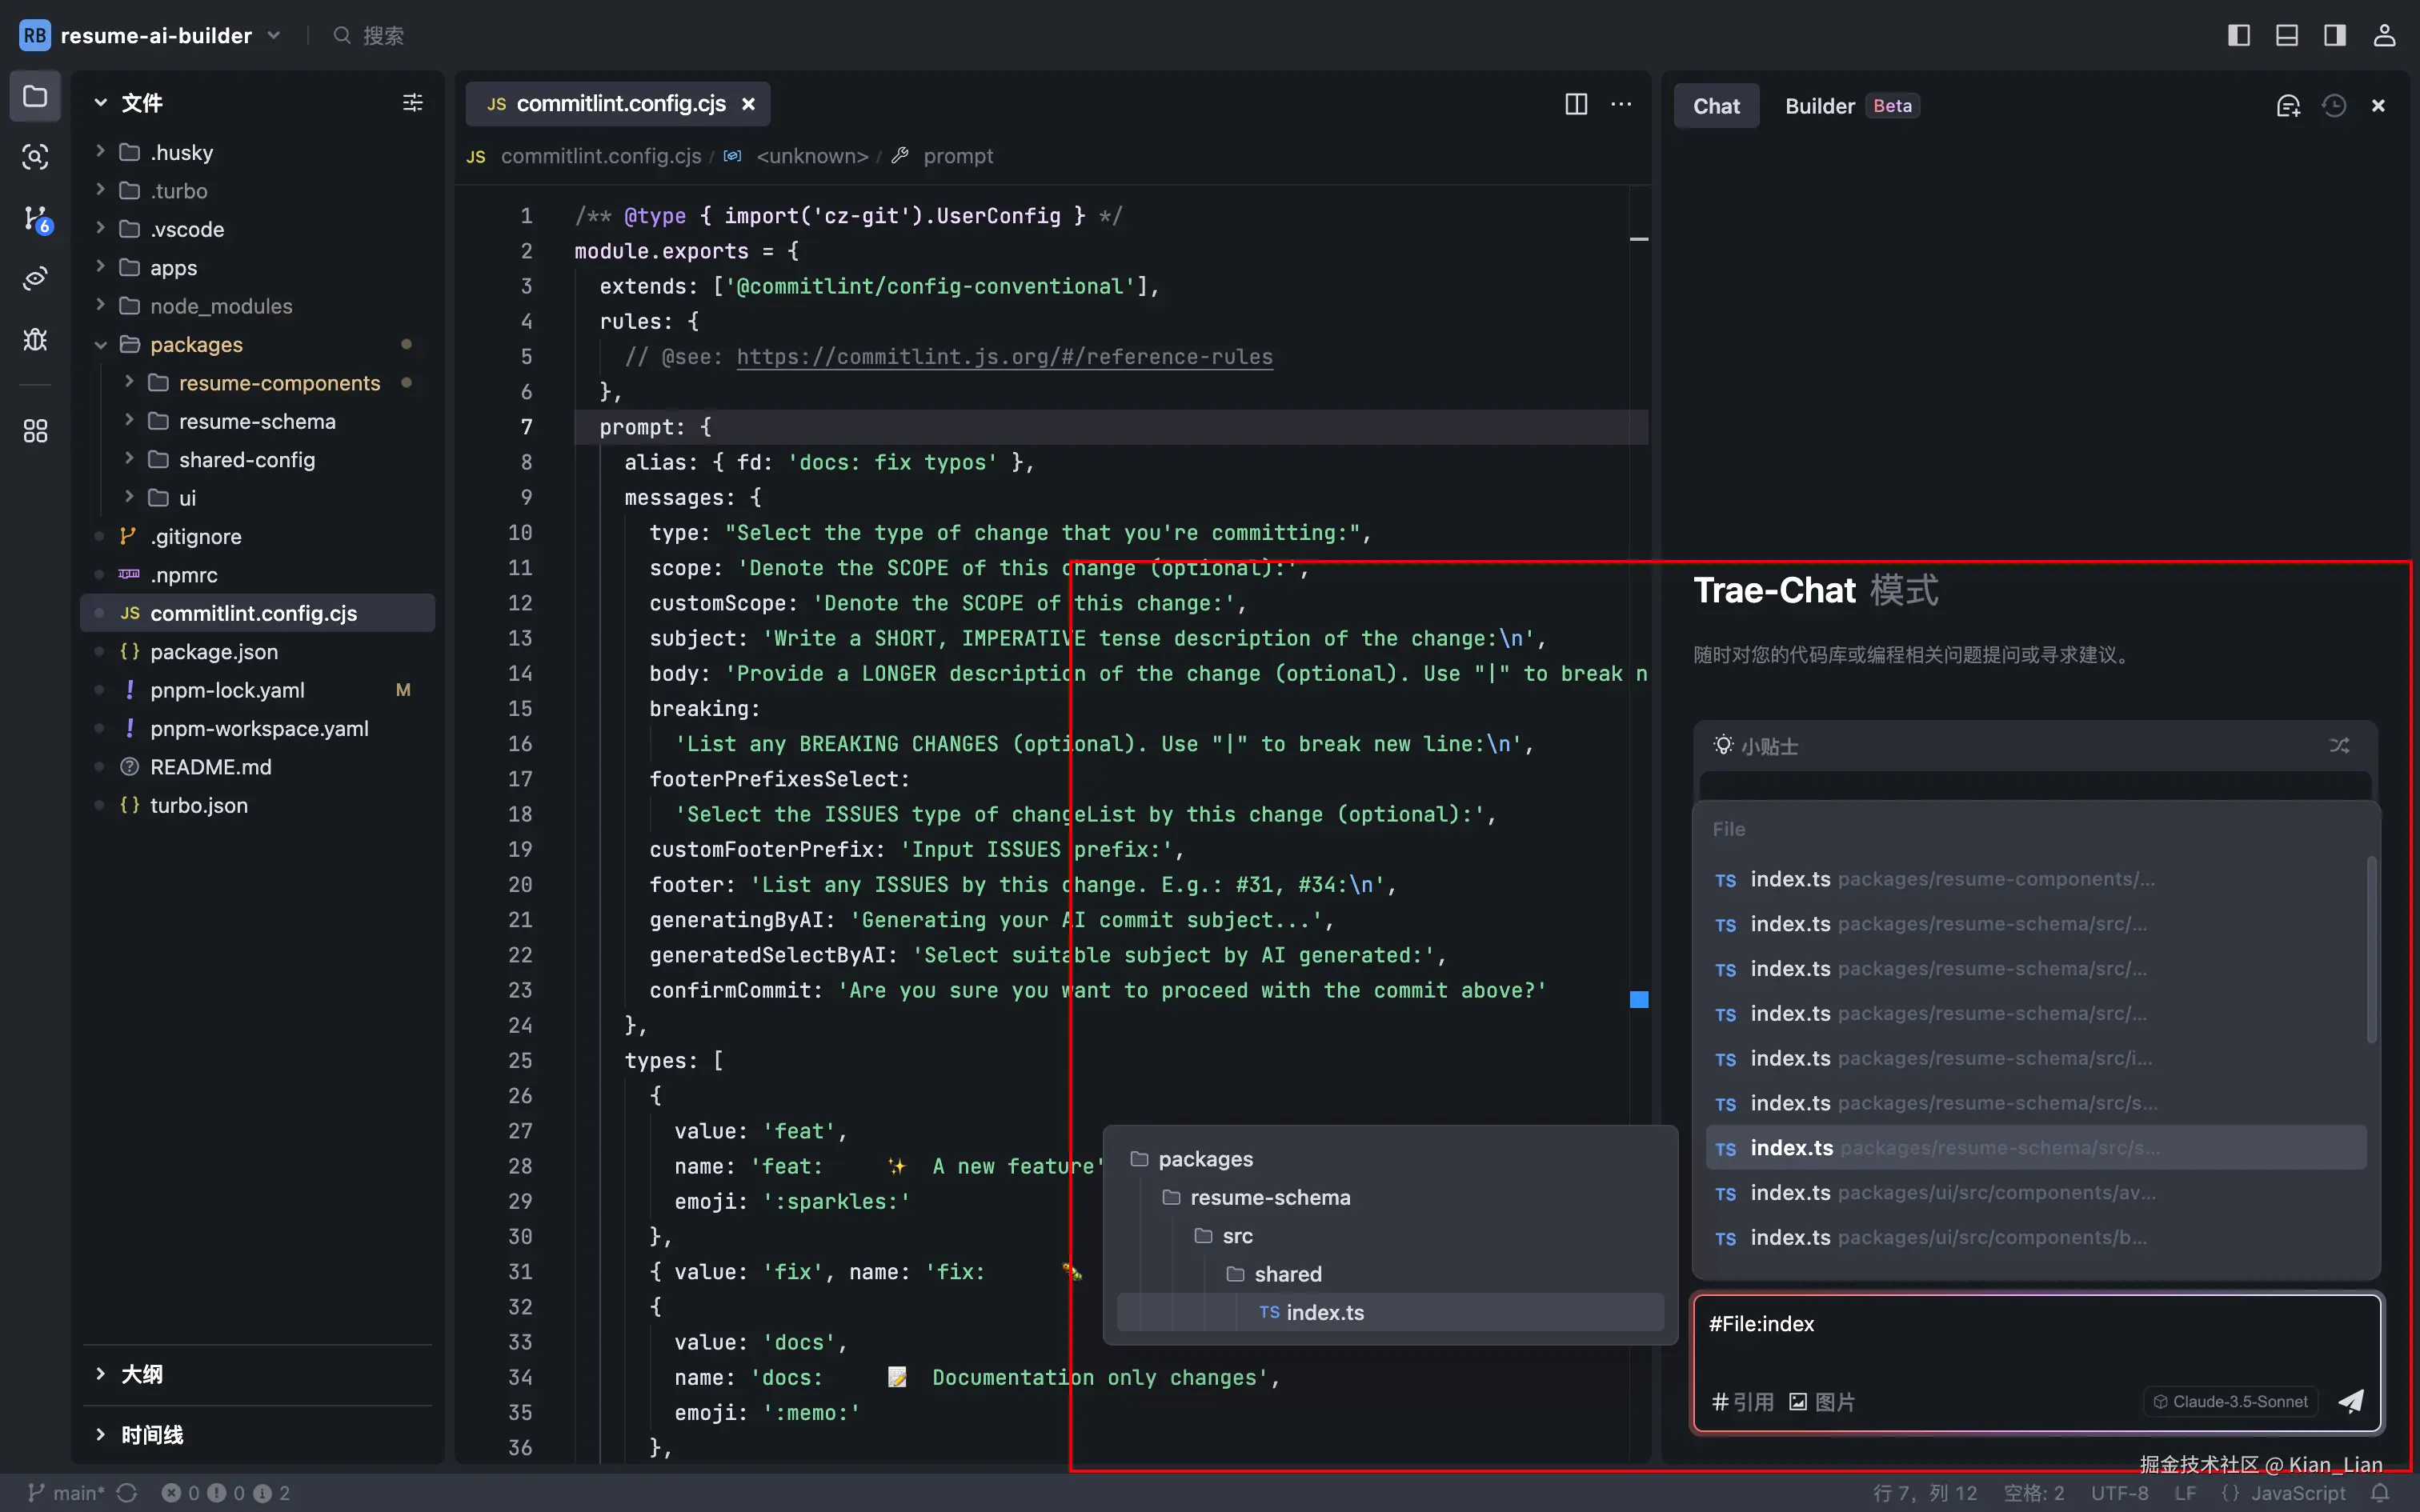Click the new chat icon

[2288, 106]
